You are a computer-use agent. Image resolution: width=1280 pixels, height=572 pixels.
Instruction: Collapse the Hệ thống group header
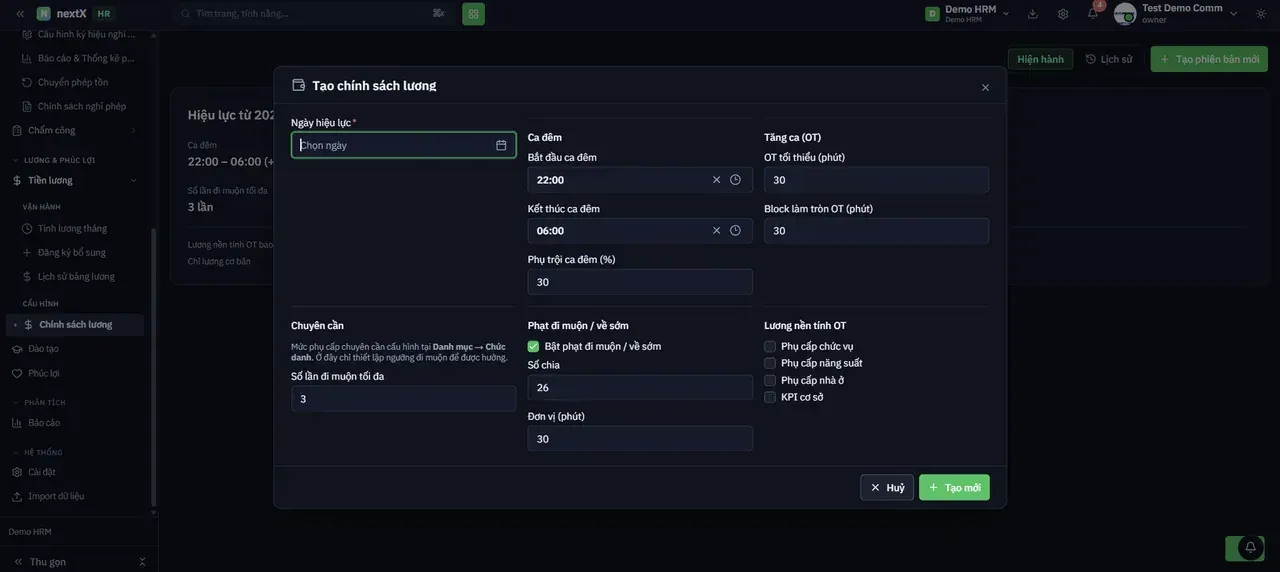click(x=37, y=453)
